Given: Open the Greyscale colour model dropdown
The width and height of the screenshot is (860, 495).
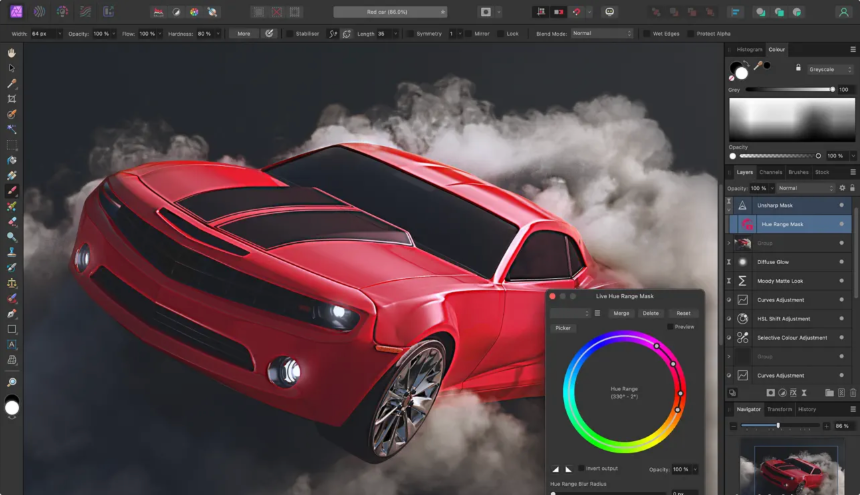Looking at the screenshot, I should pos(830,69).
